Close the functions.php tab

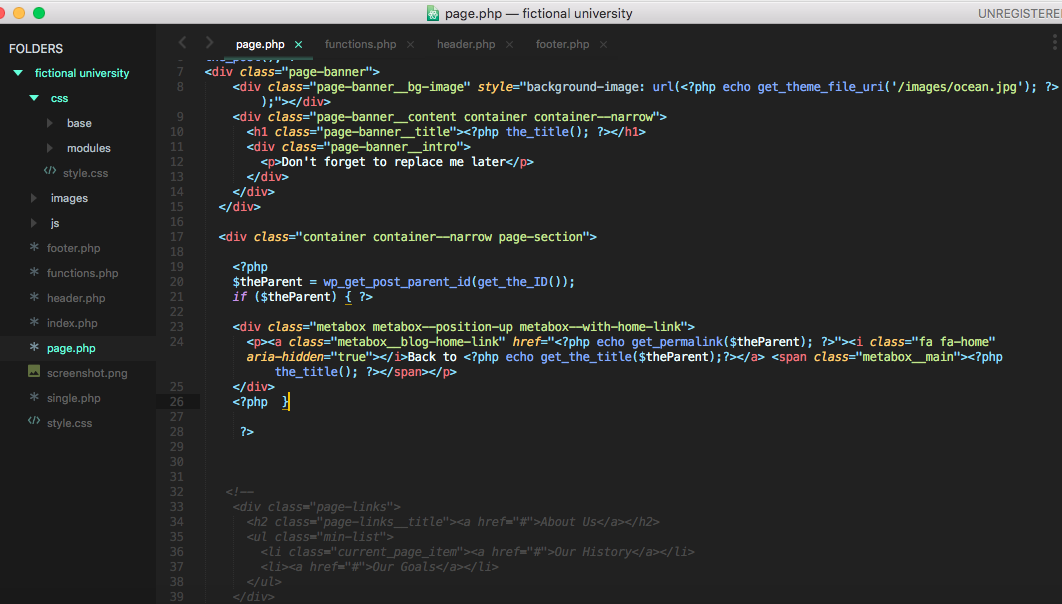coord(410,45)
